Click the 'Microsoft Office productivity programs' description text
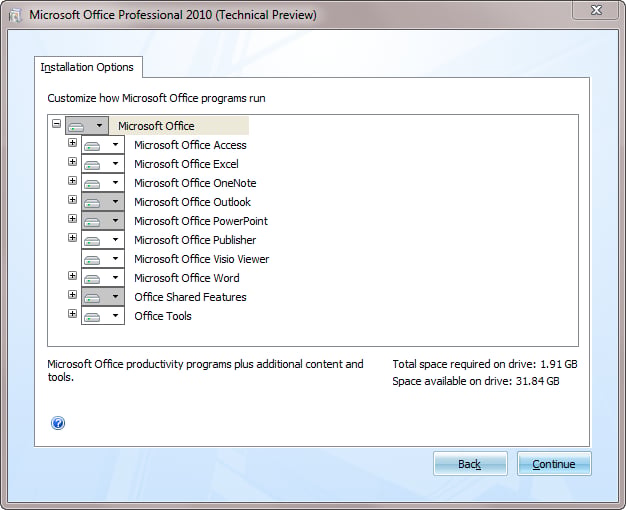626x510 pixels. coord(205,370)
